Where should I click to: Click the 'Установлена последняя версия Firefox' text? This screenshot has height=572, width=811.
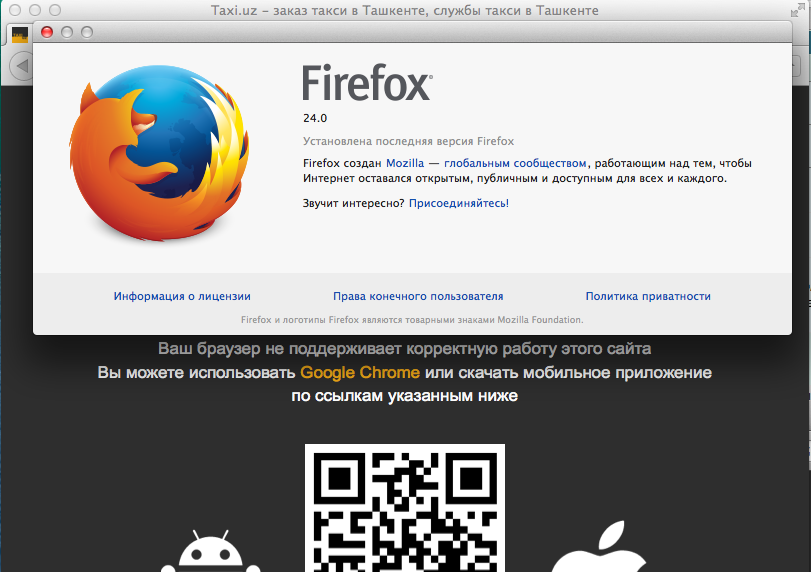coord(409,141)
